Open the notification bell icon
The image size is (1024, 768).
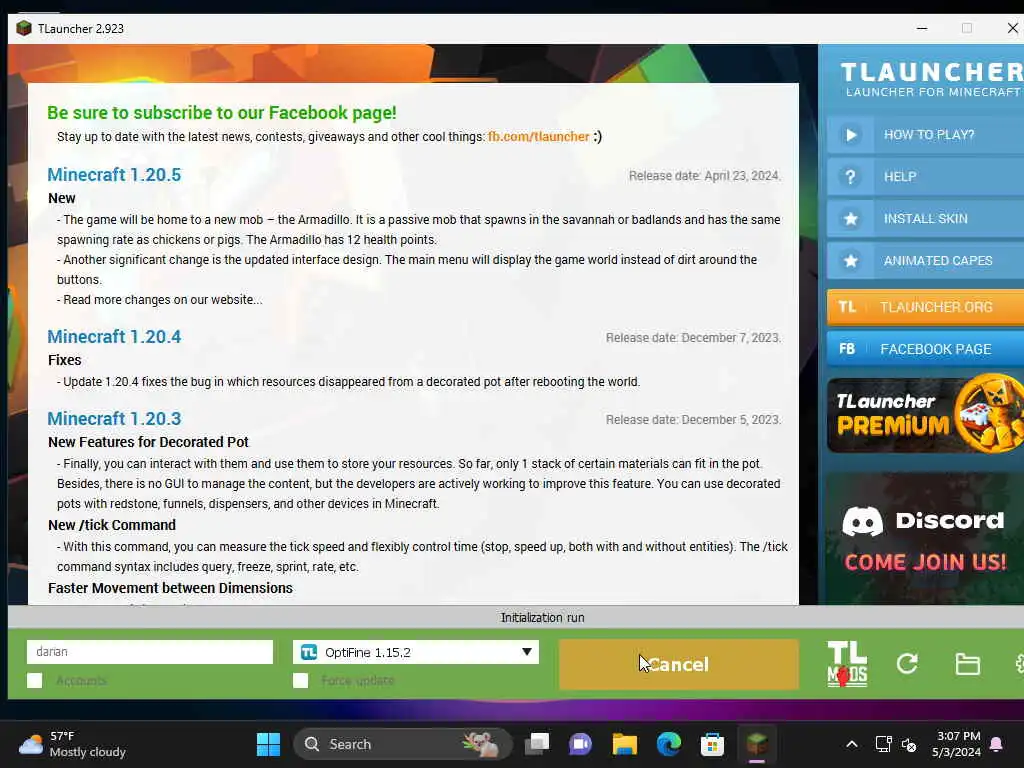(x=997, y=744)
